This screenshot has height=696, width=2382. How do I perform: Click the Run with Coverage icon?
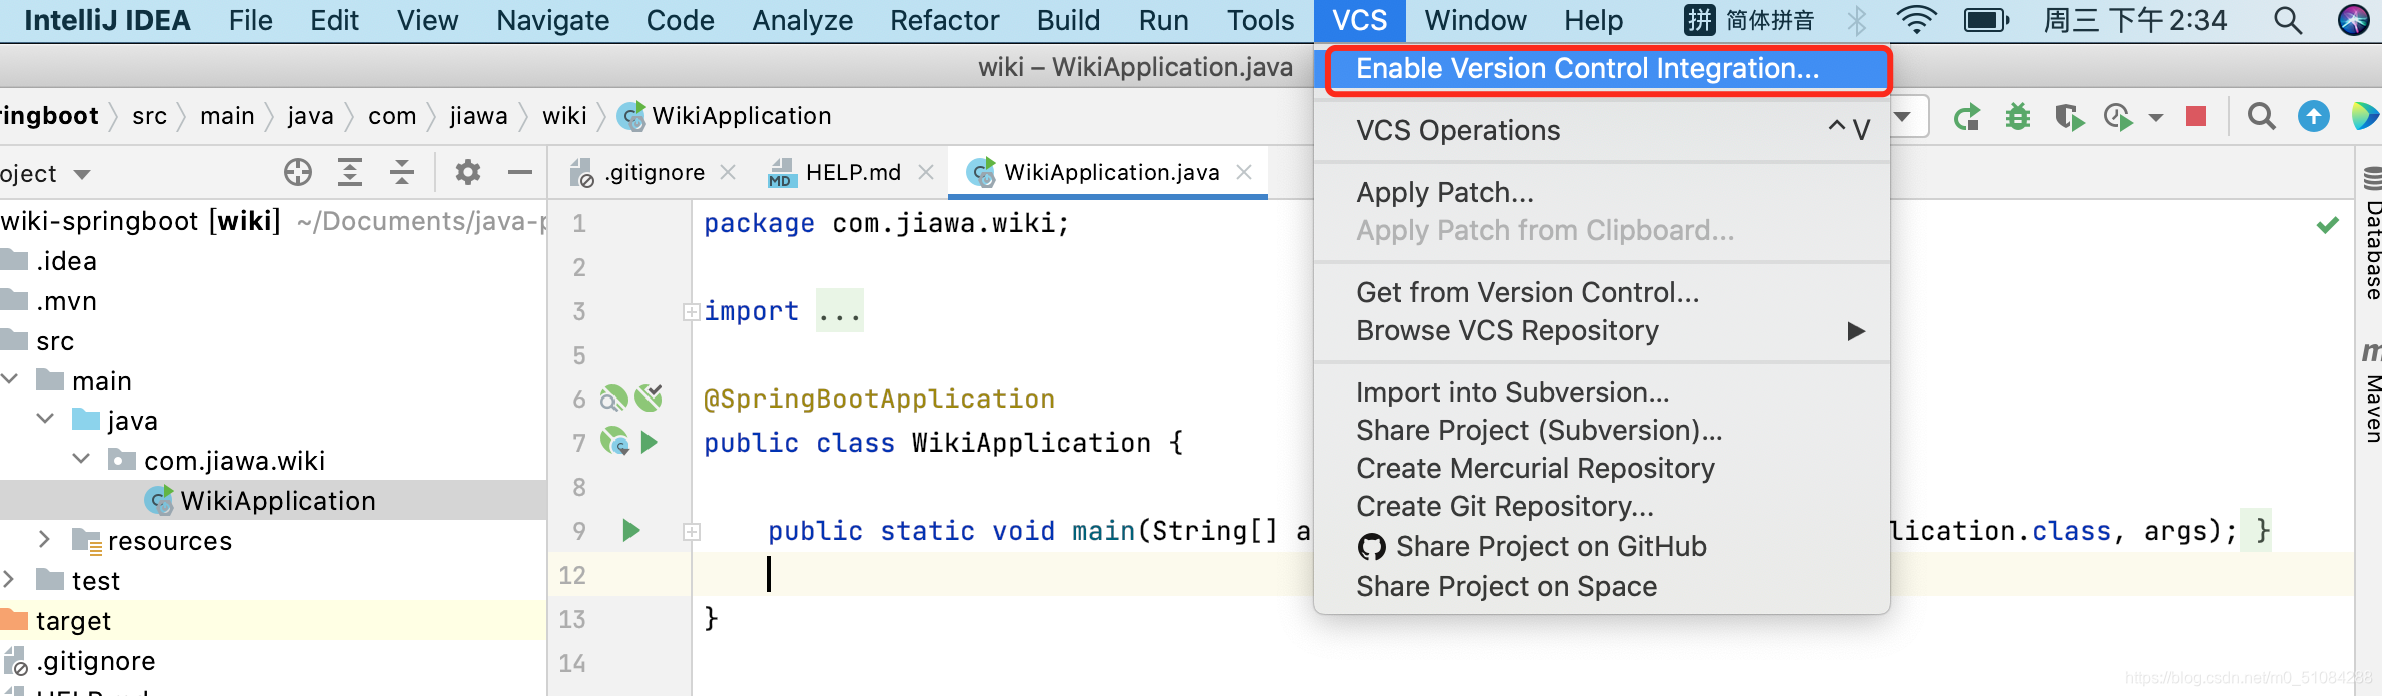point(2069,117)
